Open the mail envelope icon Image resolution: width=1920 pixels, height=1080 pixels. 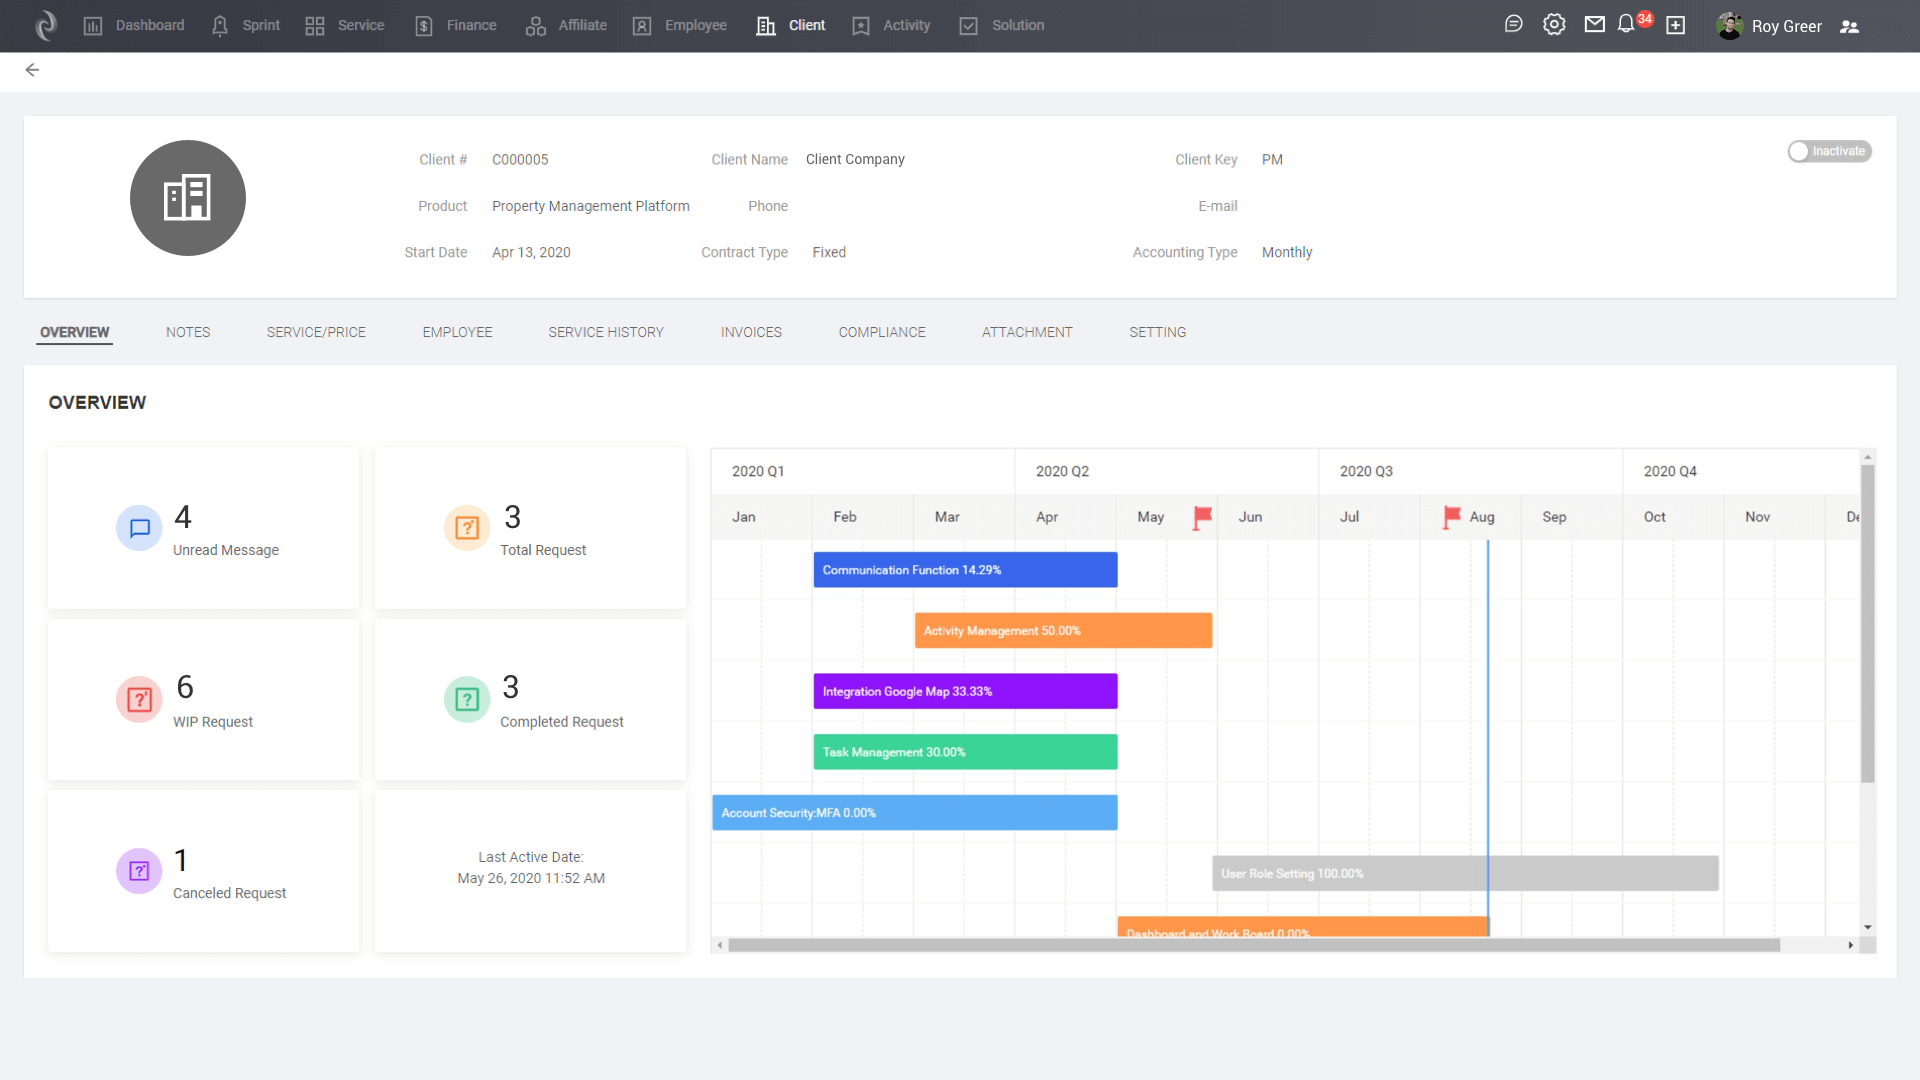click(x=1595, y=25)
